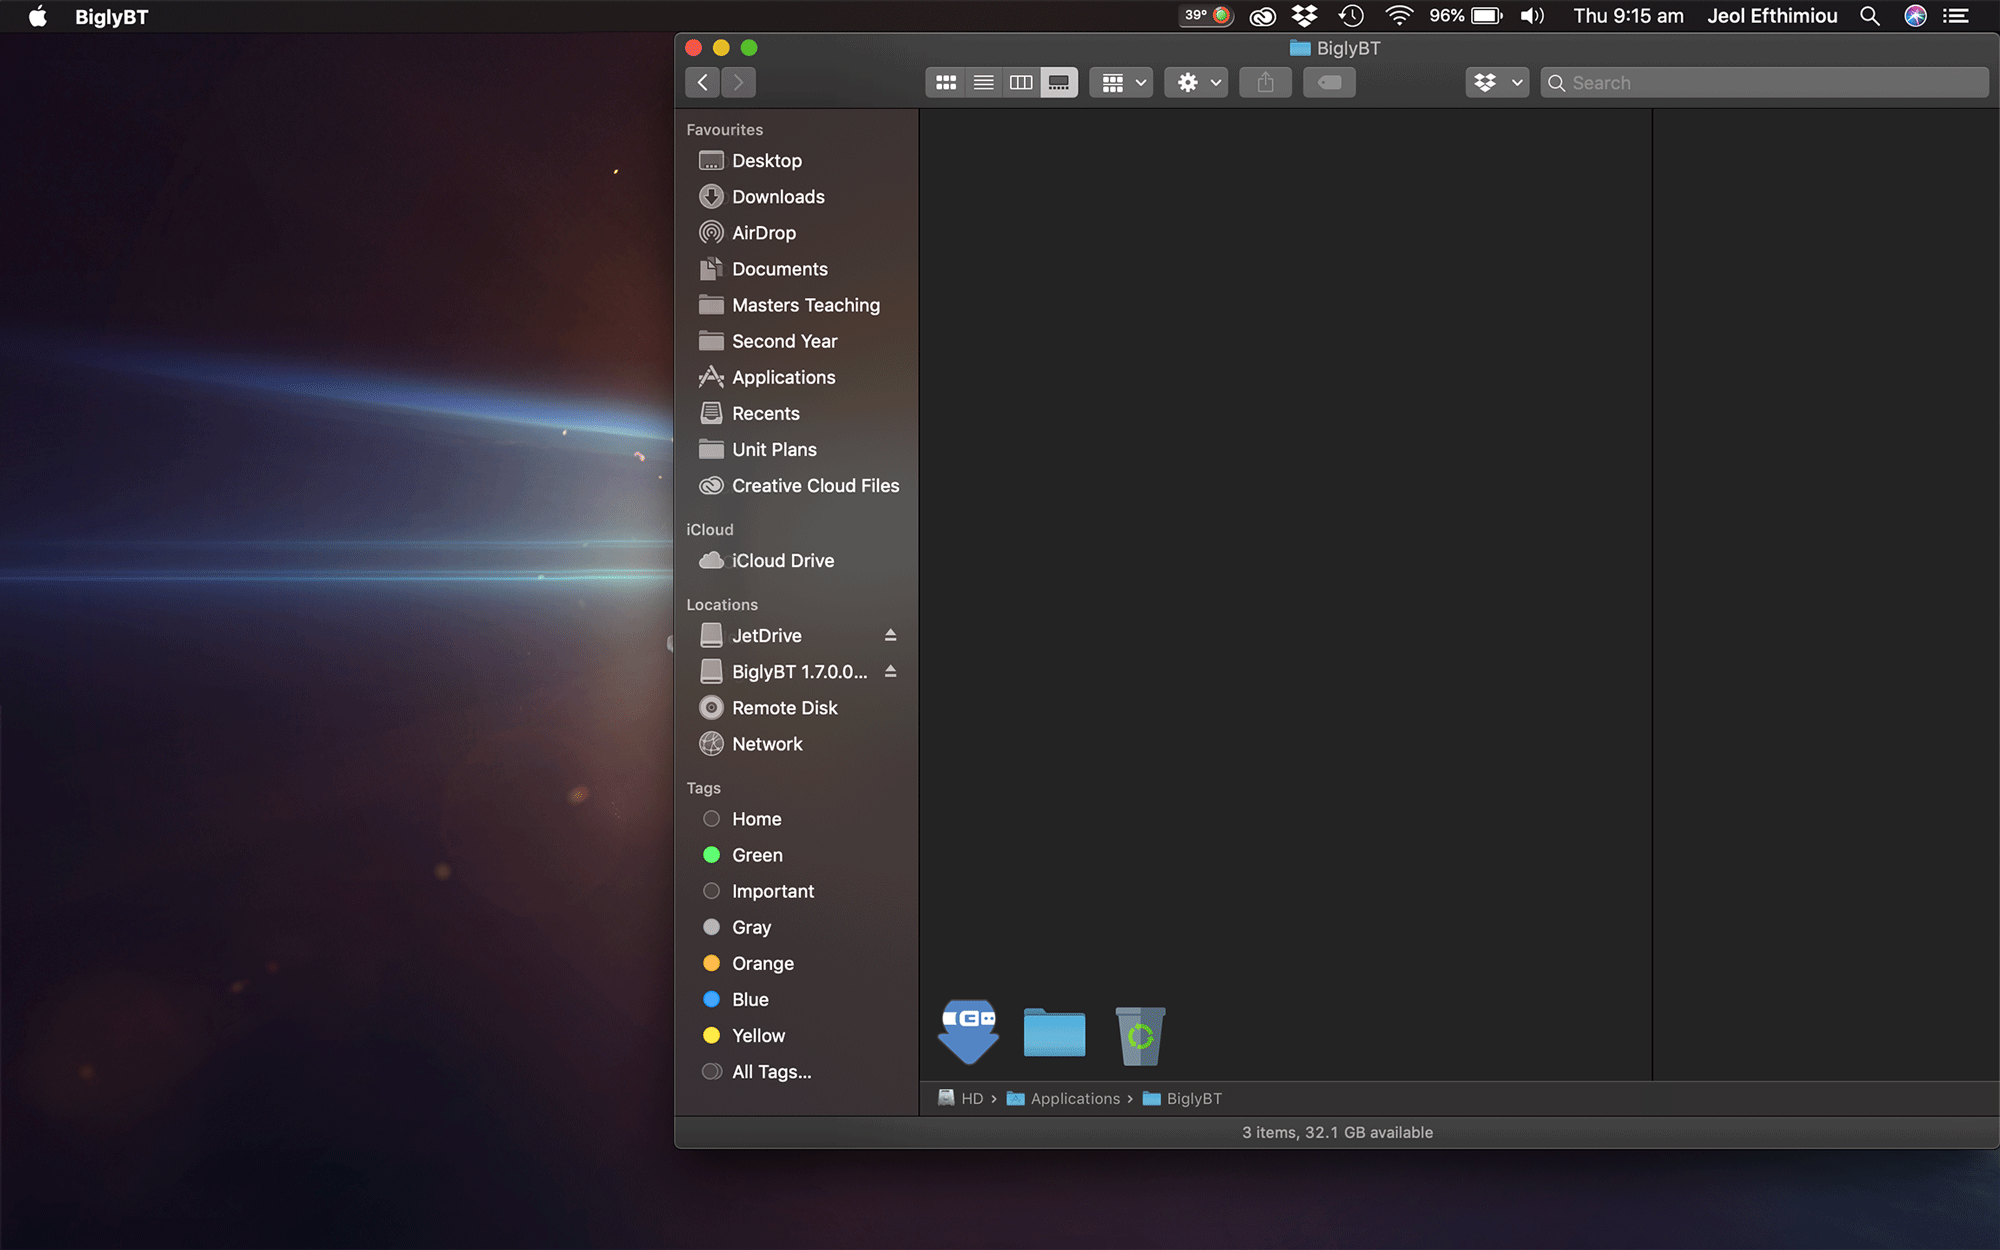Click the Share toolbar button
The width and height of the screenshot is (2000, 1250).
(x=1265, y=83)
